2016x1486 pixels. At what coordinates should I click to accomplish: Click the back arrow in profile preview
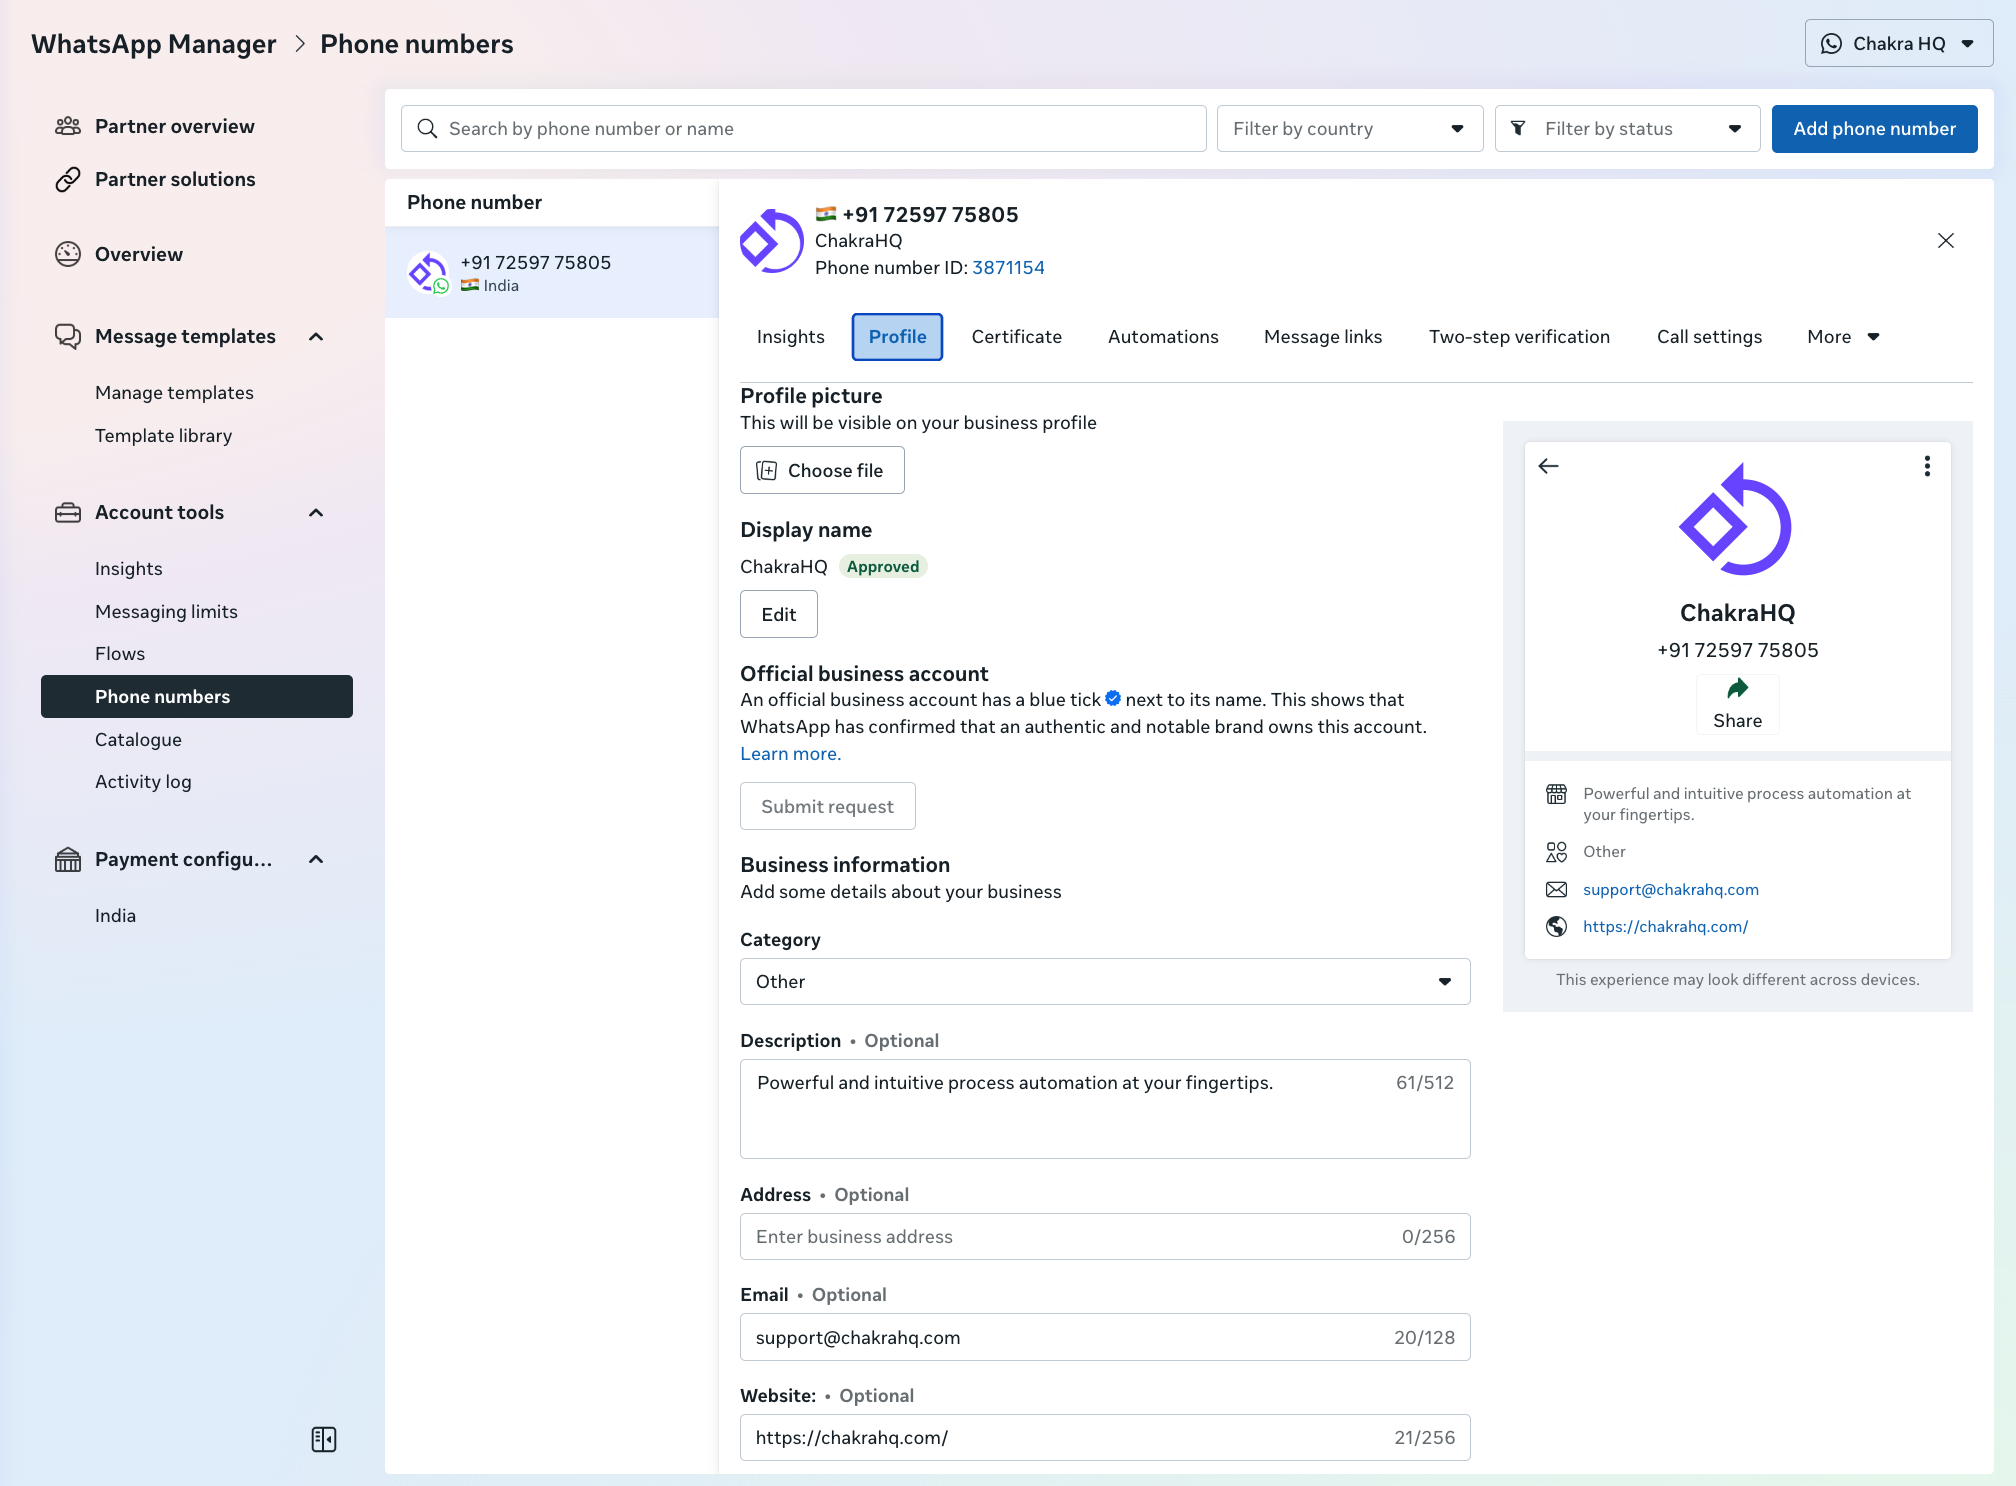[1548, 466]
